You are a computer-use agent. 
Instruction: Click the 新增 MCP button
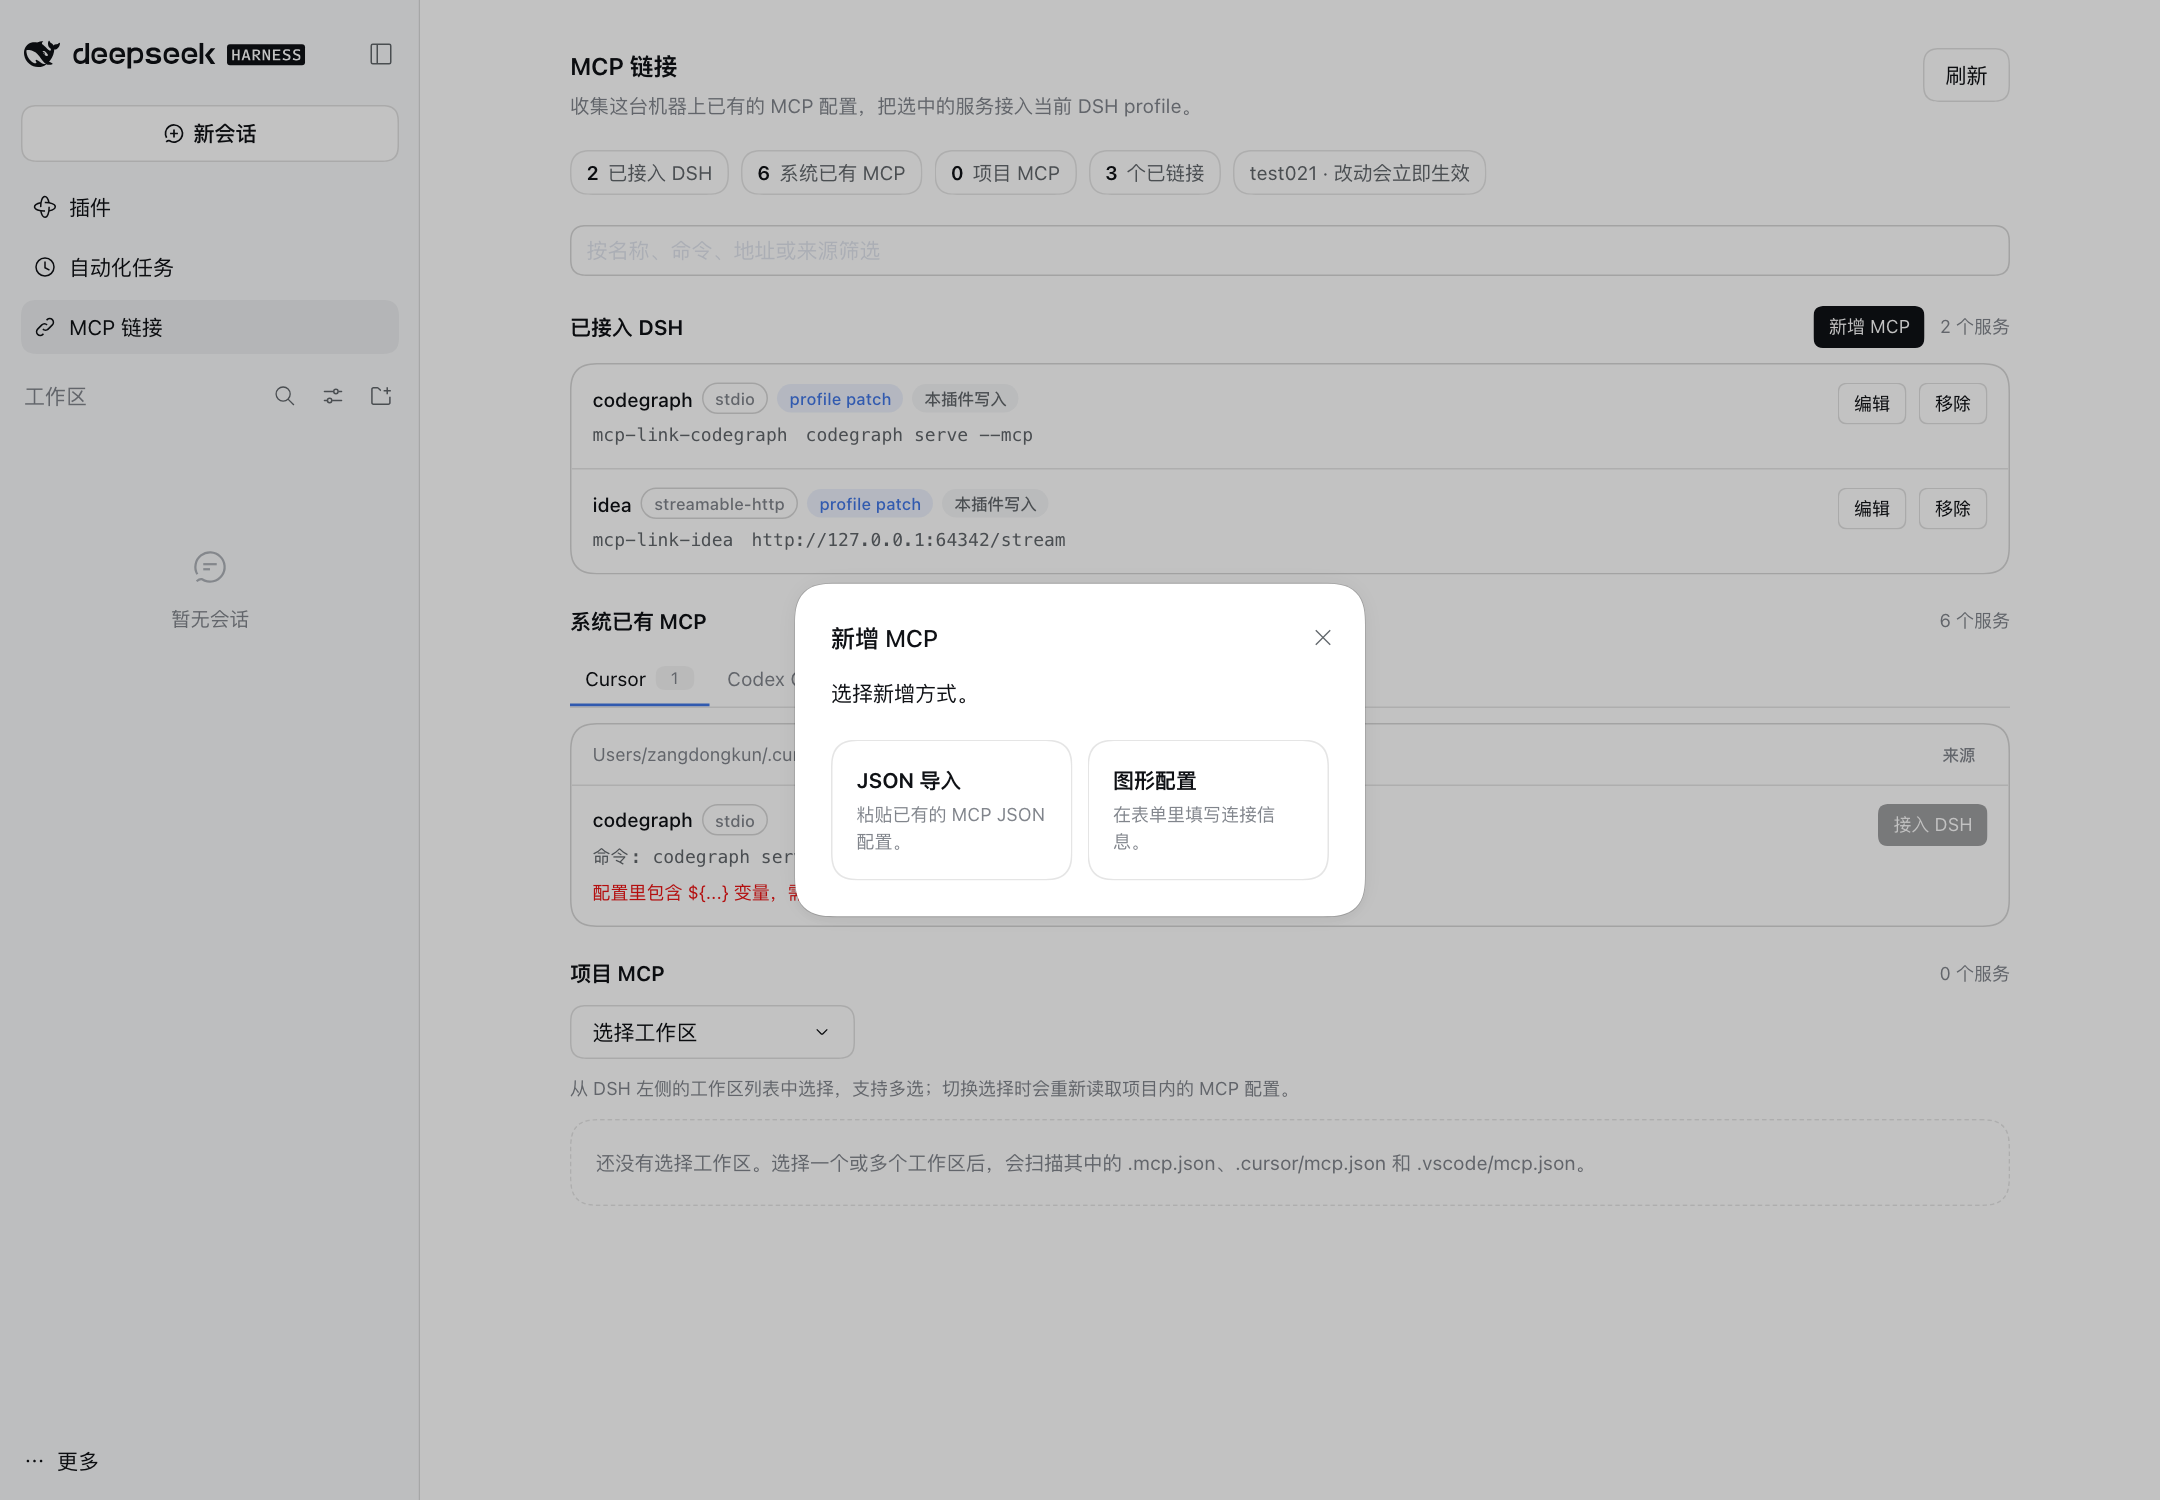[x=1868, y=327]
